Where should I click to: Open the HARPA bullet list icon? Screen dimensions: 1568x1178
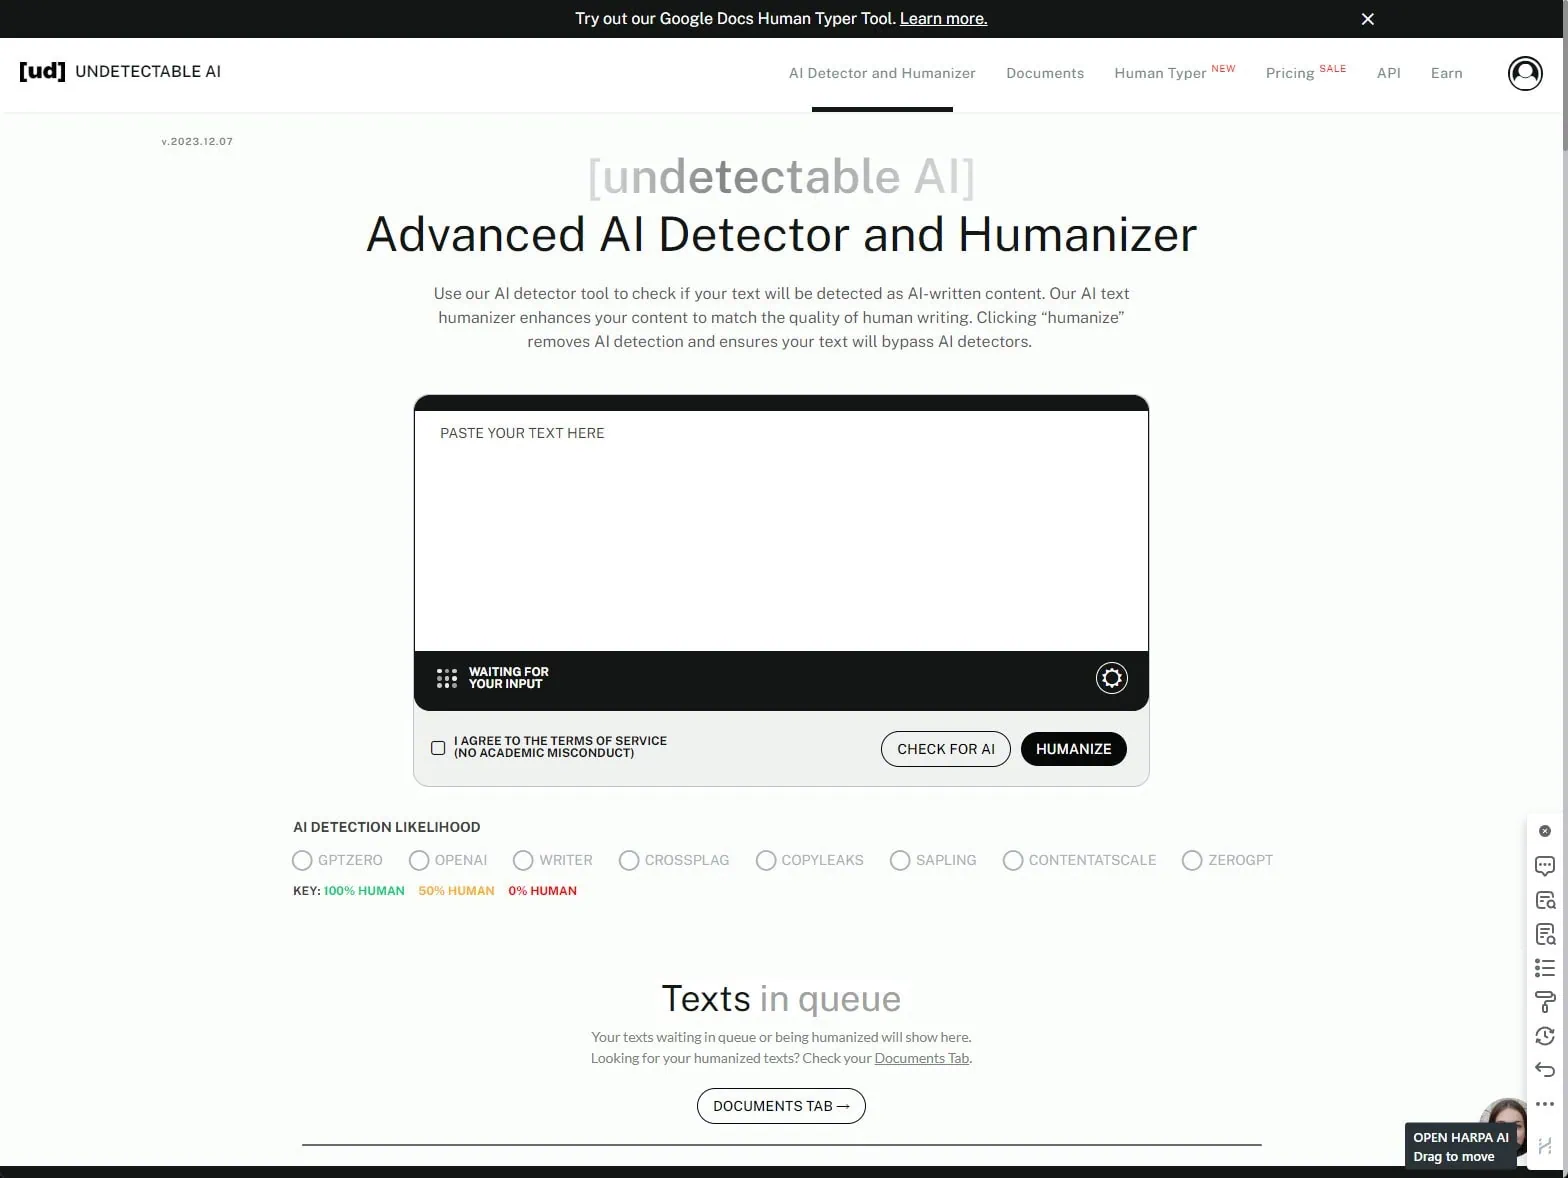coord(1544,968)
